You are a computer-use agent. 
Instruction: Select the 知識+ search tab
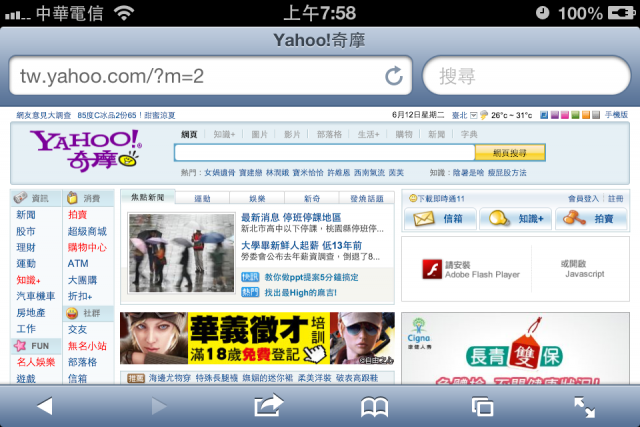pos(224,134)
